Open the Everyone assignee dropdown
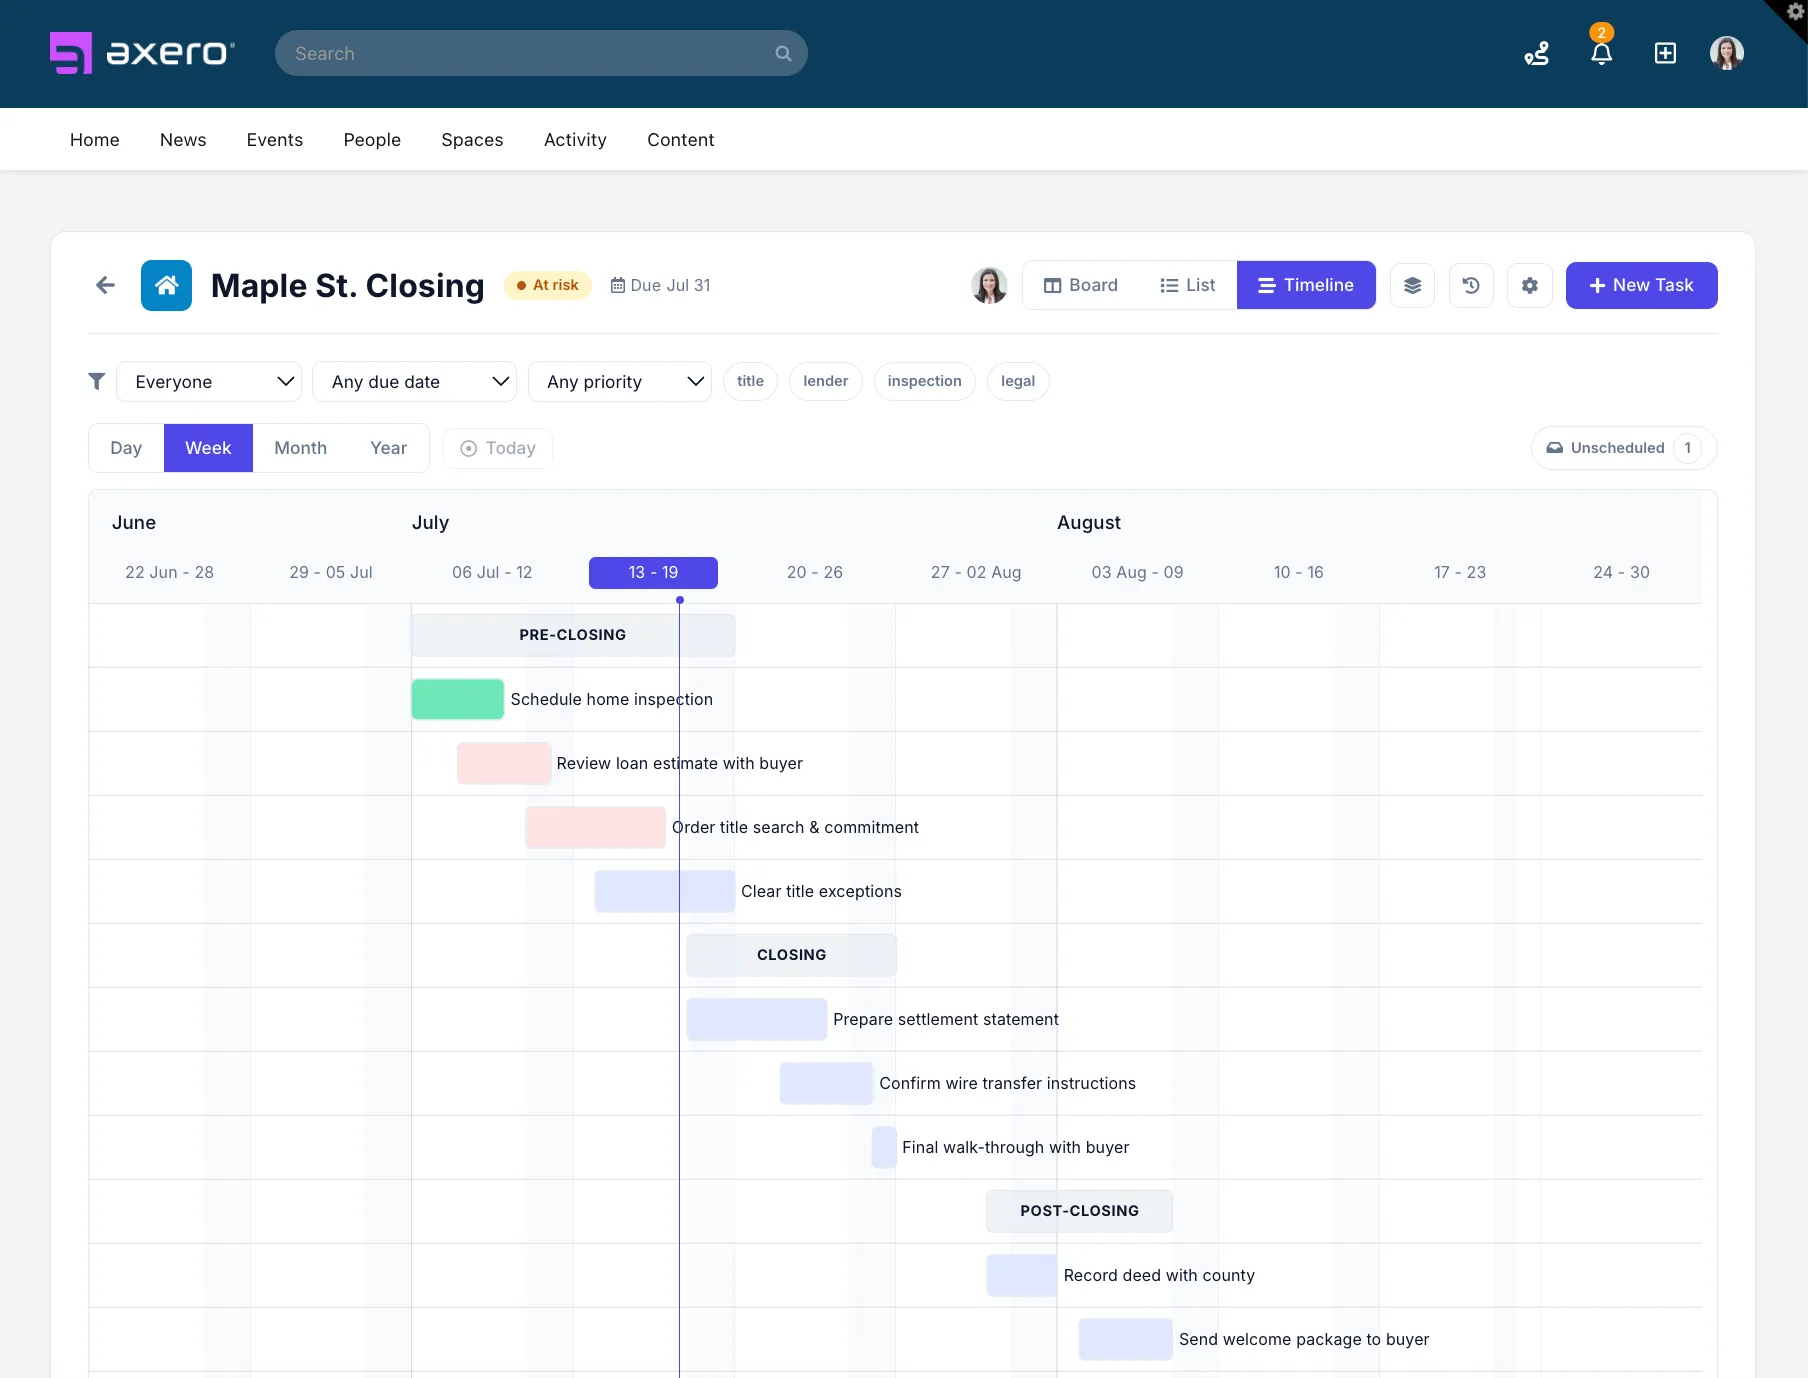This screenshot has height=1378, width=1808. pyautogui.click(x=209, y=381)
